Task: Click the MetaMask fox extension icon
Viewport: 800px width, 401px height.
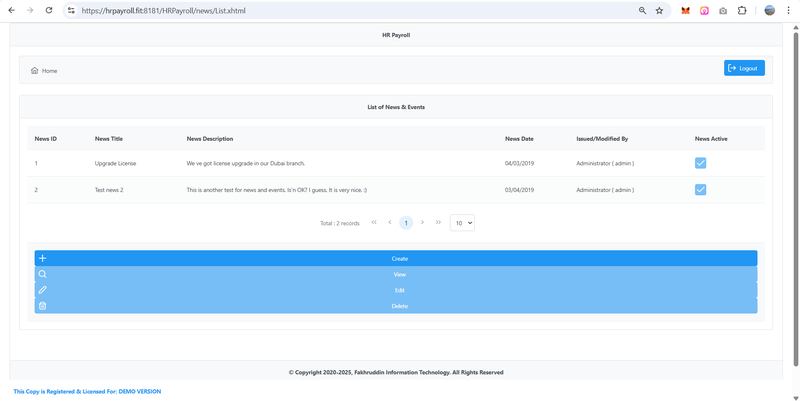Action: pos(685,11)
